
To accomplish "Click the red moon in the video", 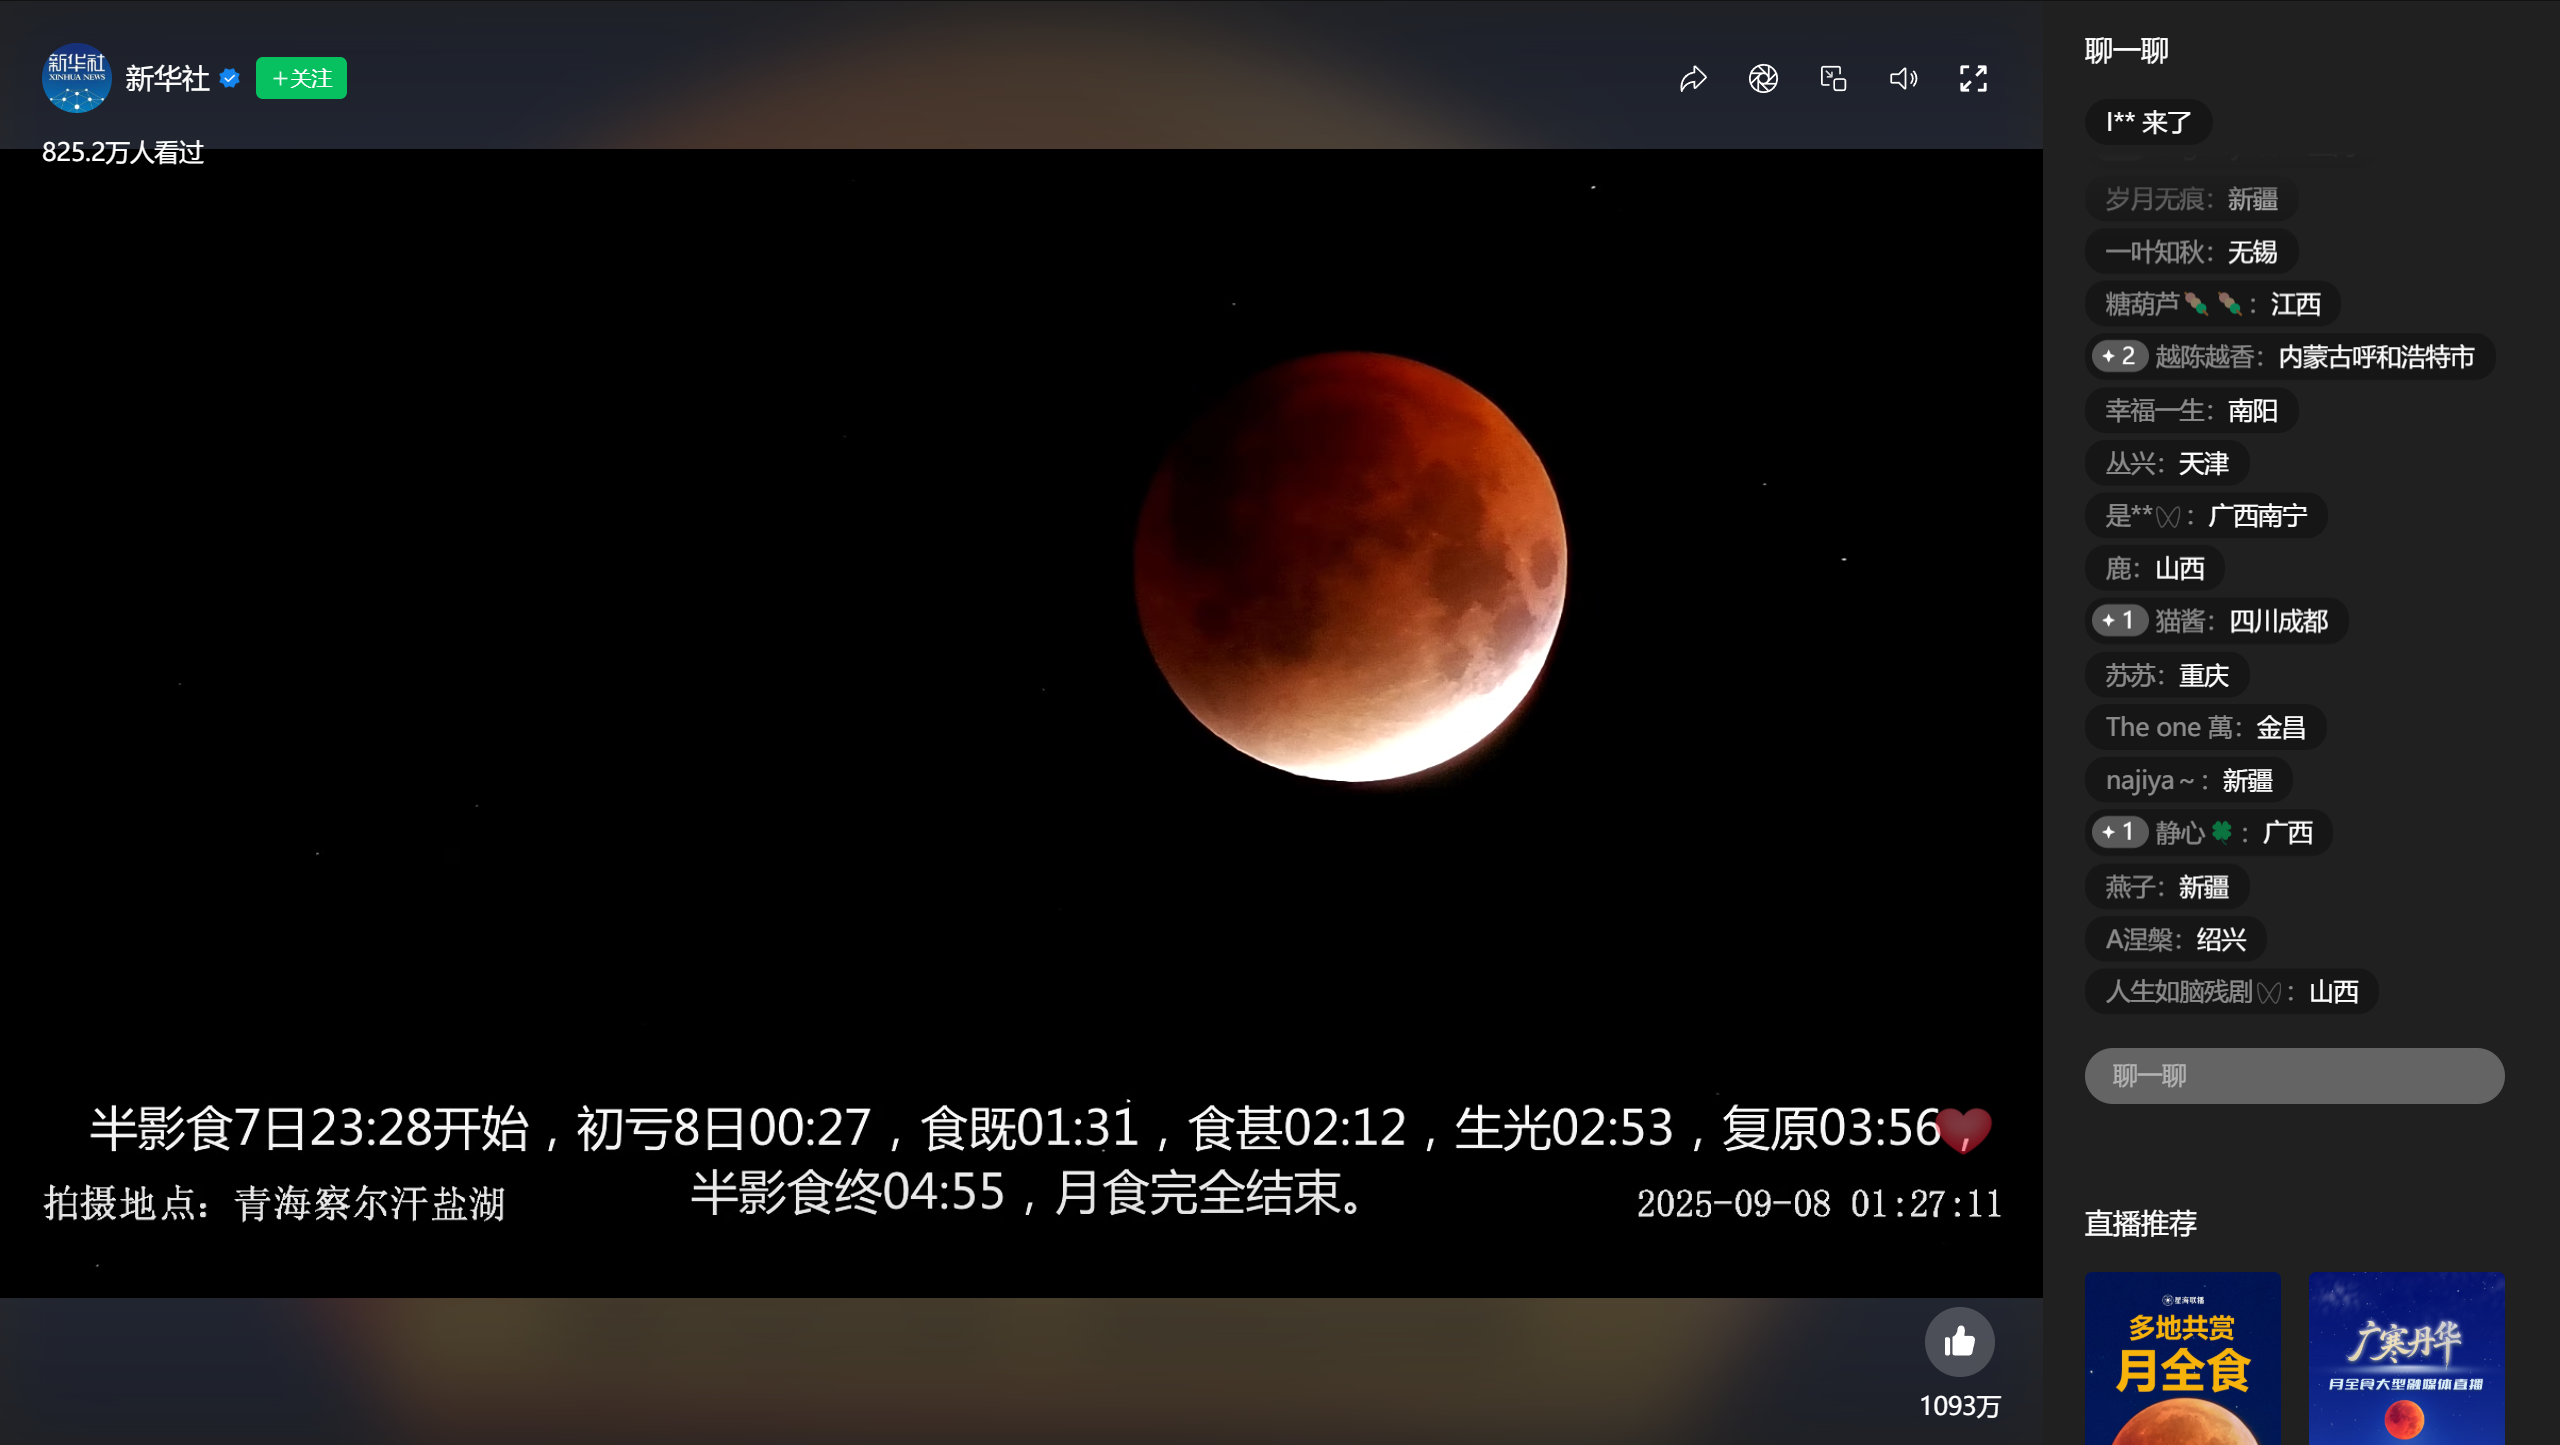I will point(1350,566).
